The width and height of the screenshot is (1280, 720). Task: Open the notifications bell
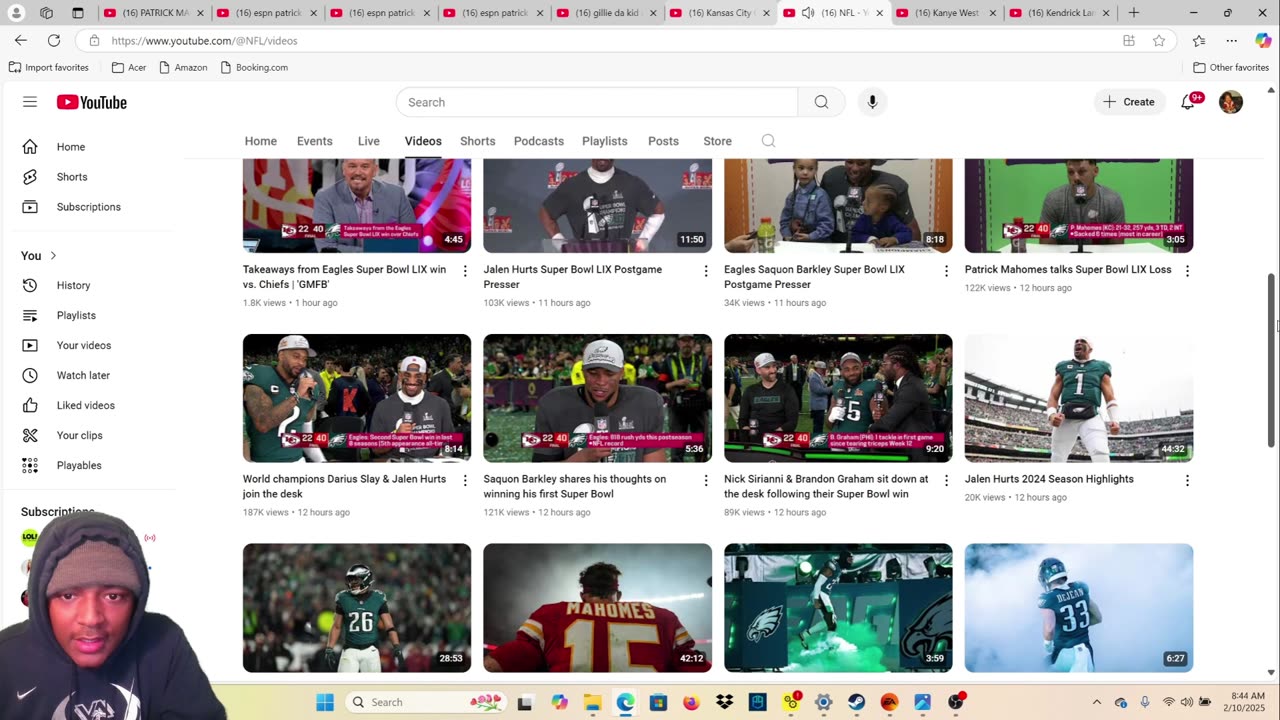[1188, 102]
